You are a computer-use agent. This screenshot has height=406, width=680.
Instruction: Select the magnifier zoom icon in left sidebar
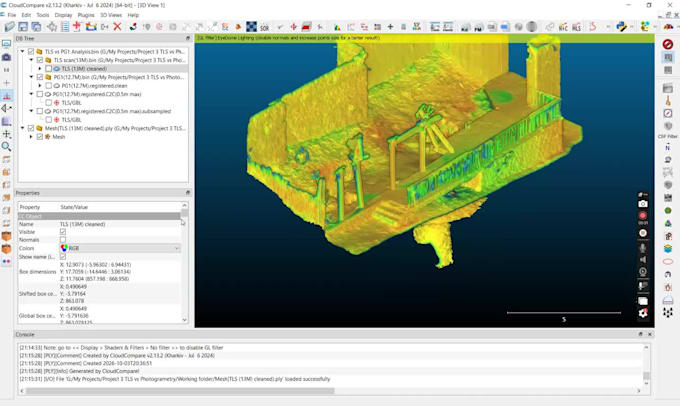coord(7,147)
